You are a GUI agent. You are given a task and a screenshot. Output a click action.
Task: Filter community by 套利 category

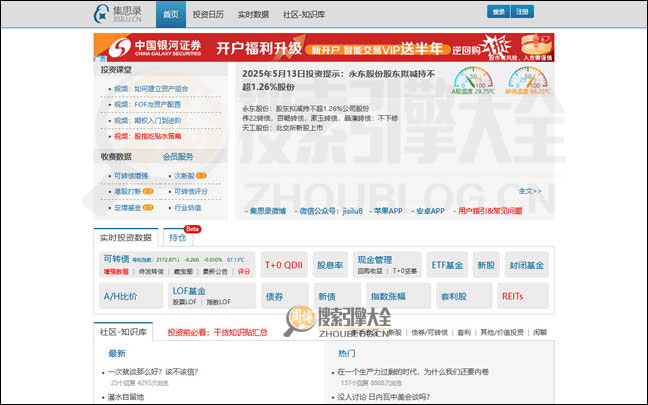tap(464, 332)
